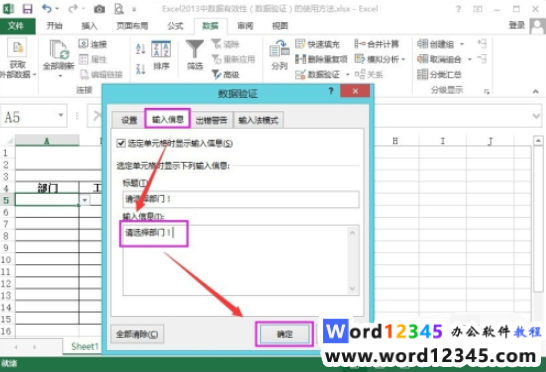Click the OK button in Data Validation dialog
The height and width of the screenshot is (372, 546).
tap(285, 334)
